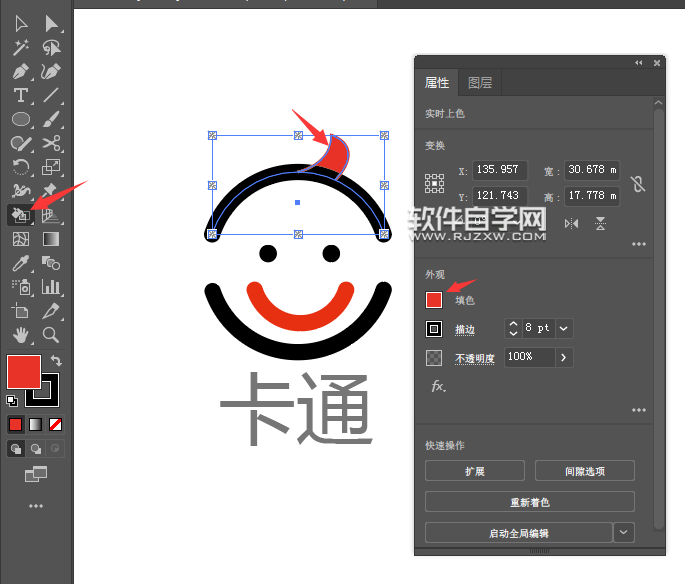This screenshot has height=584, width=685.
Task: Pick the Eyedropper tool
Action: tap(20, 263)
